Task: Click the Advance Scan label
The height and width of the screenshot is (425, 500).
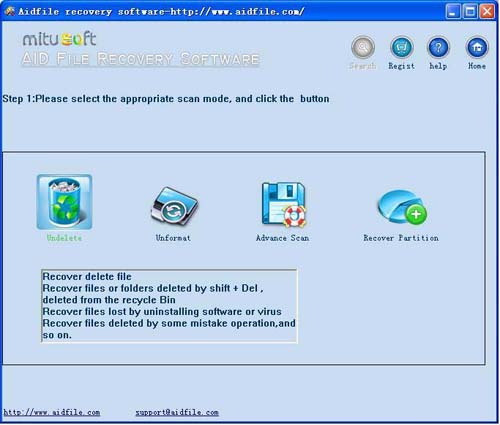Action: coord(283,238)
